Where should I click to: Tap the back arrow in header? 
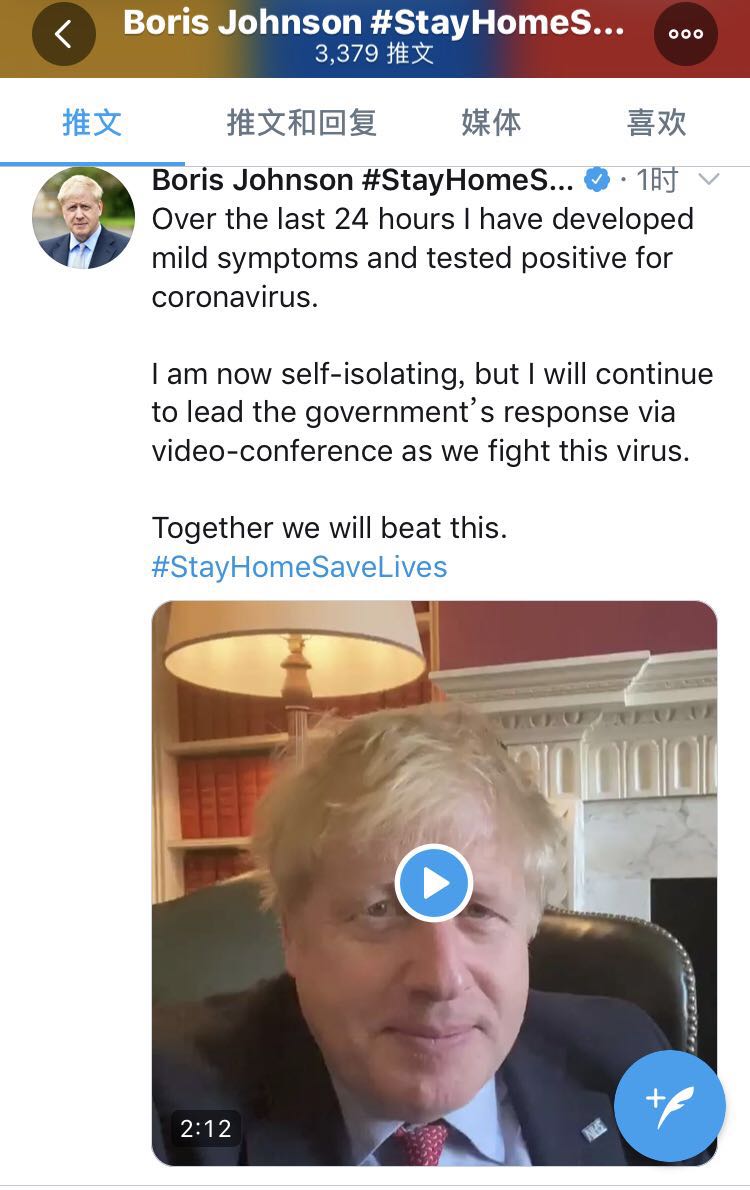pyautogui.click(x=63, y=34)
